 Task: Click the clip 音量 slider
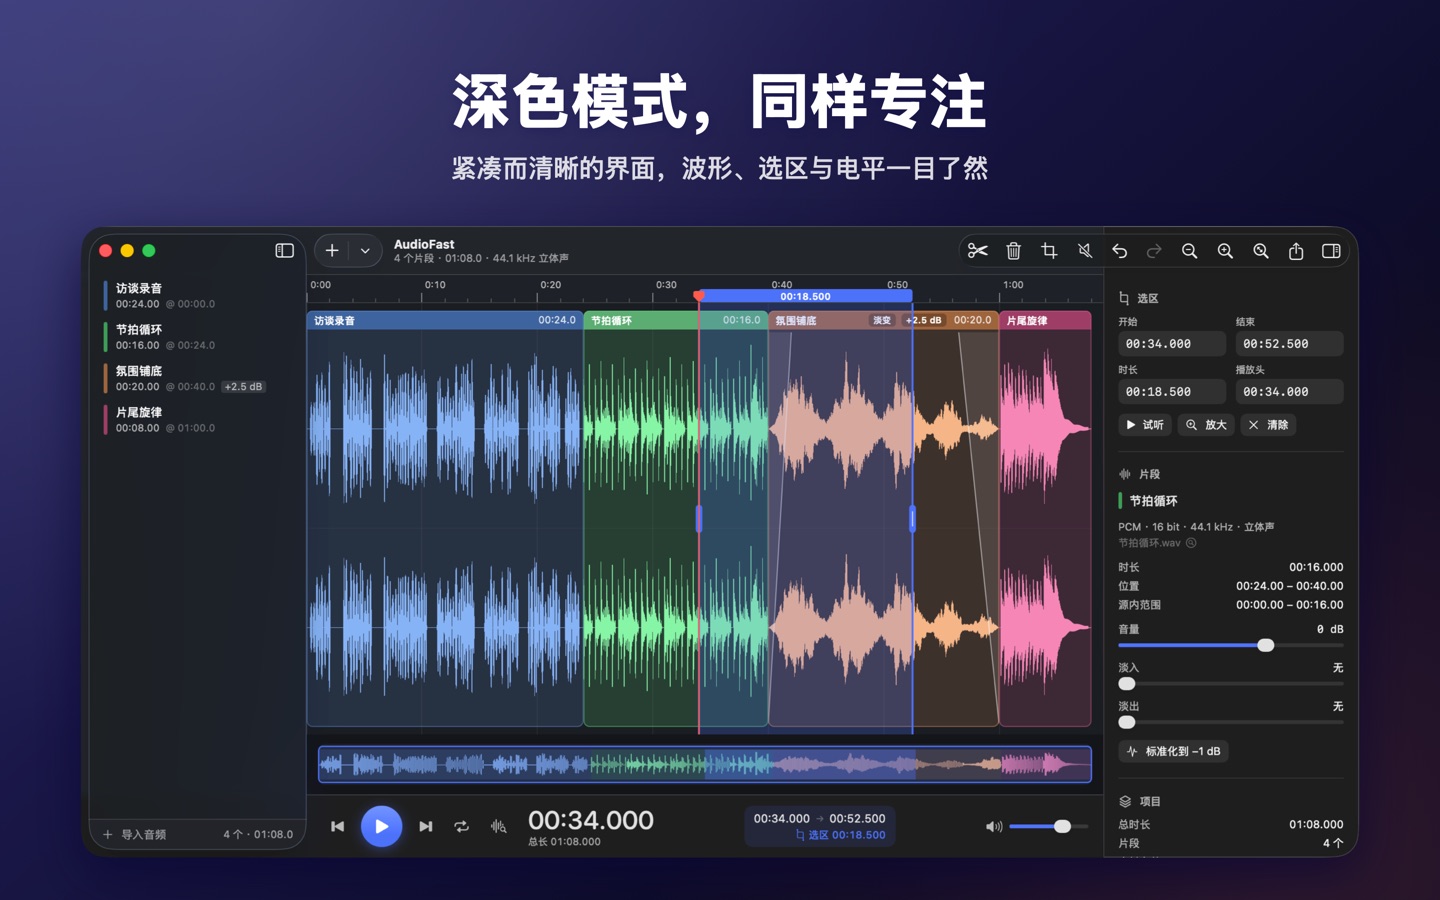click(1230, 645)
